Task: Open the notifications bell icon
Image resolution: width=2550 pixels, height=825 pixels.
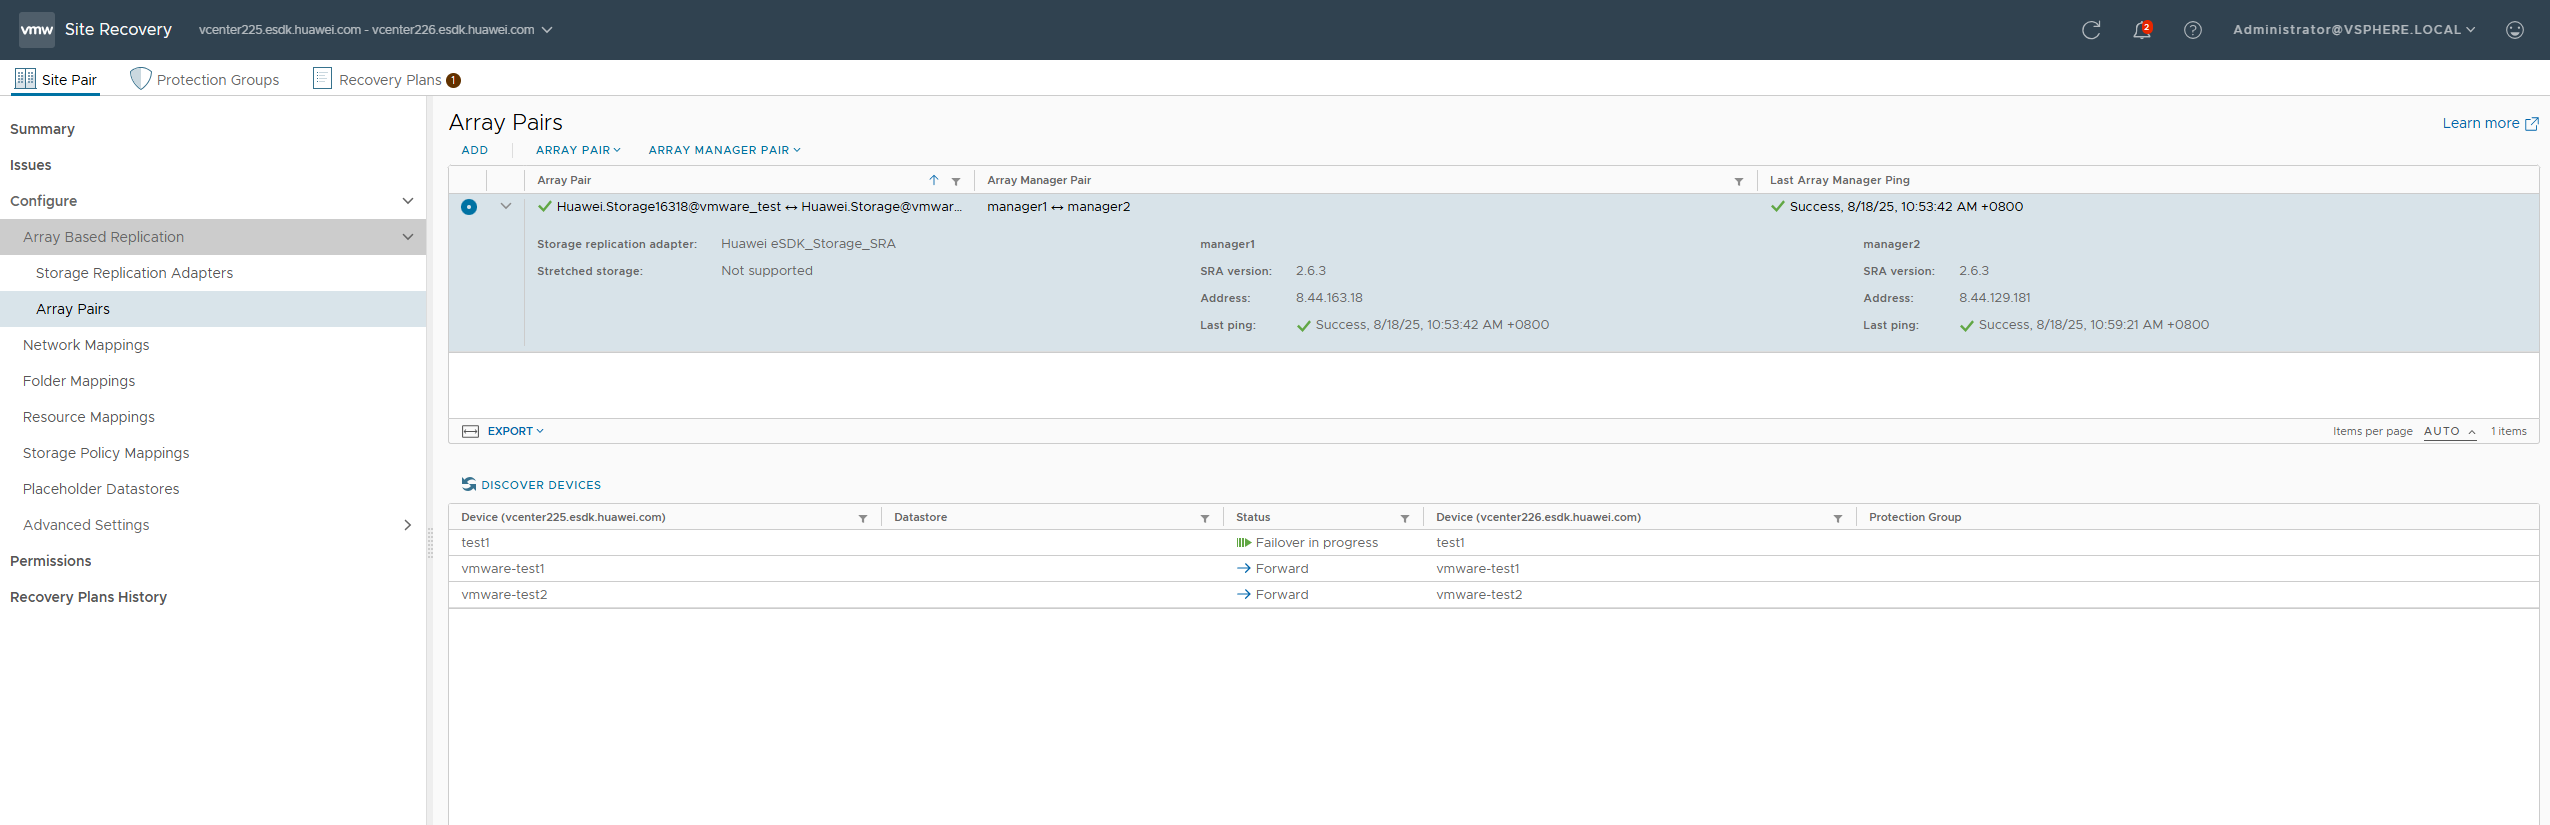Action: 2141,30
